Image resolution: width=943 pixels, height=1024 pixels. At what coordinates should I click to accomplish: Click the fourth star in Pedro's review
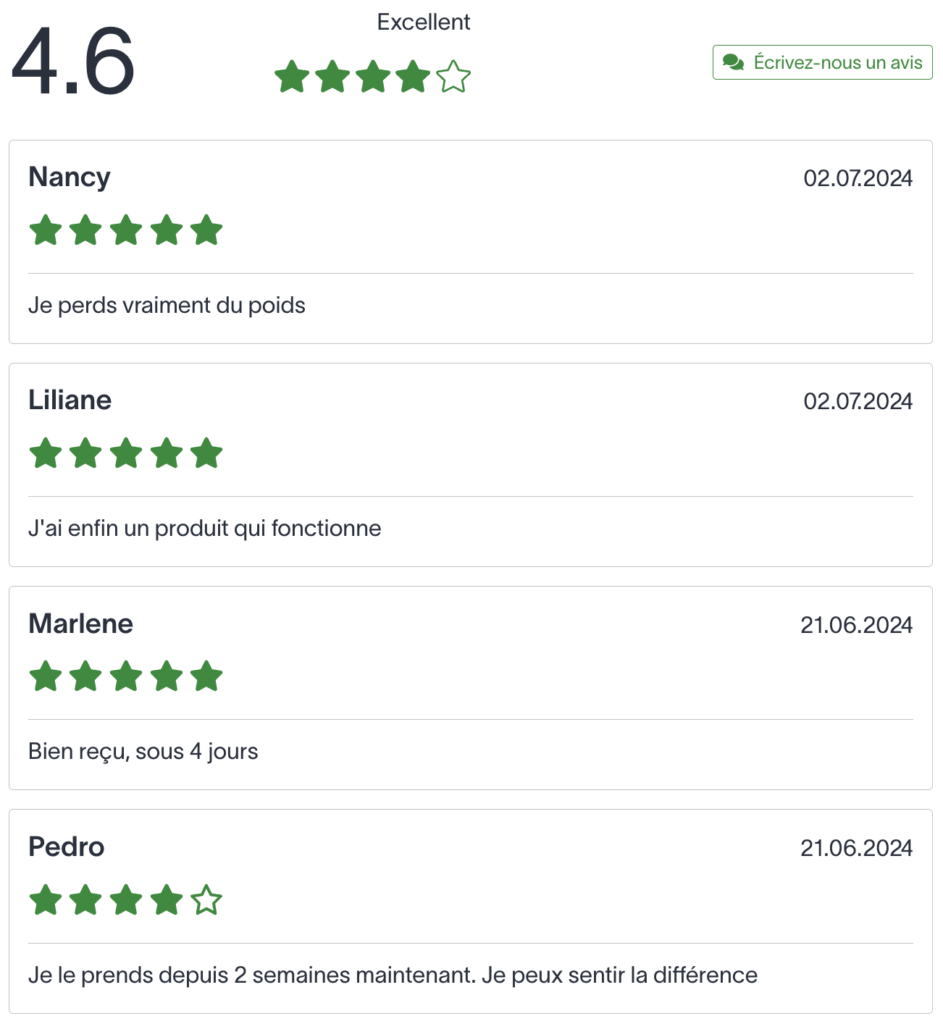click(167, 900)
